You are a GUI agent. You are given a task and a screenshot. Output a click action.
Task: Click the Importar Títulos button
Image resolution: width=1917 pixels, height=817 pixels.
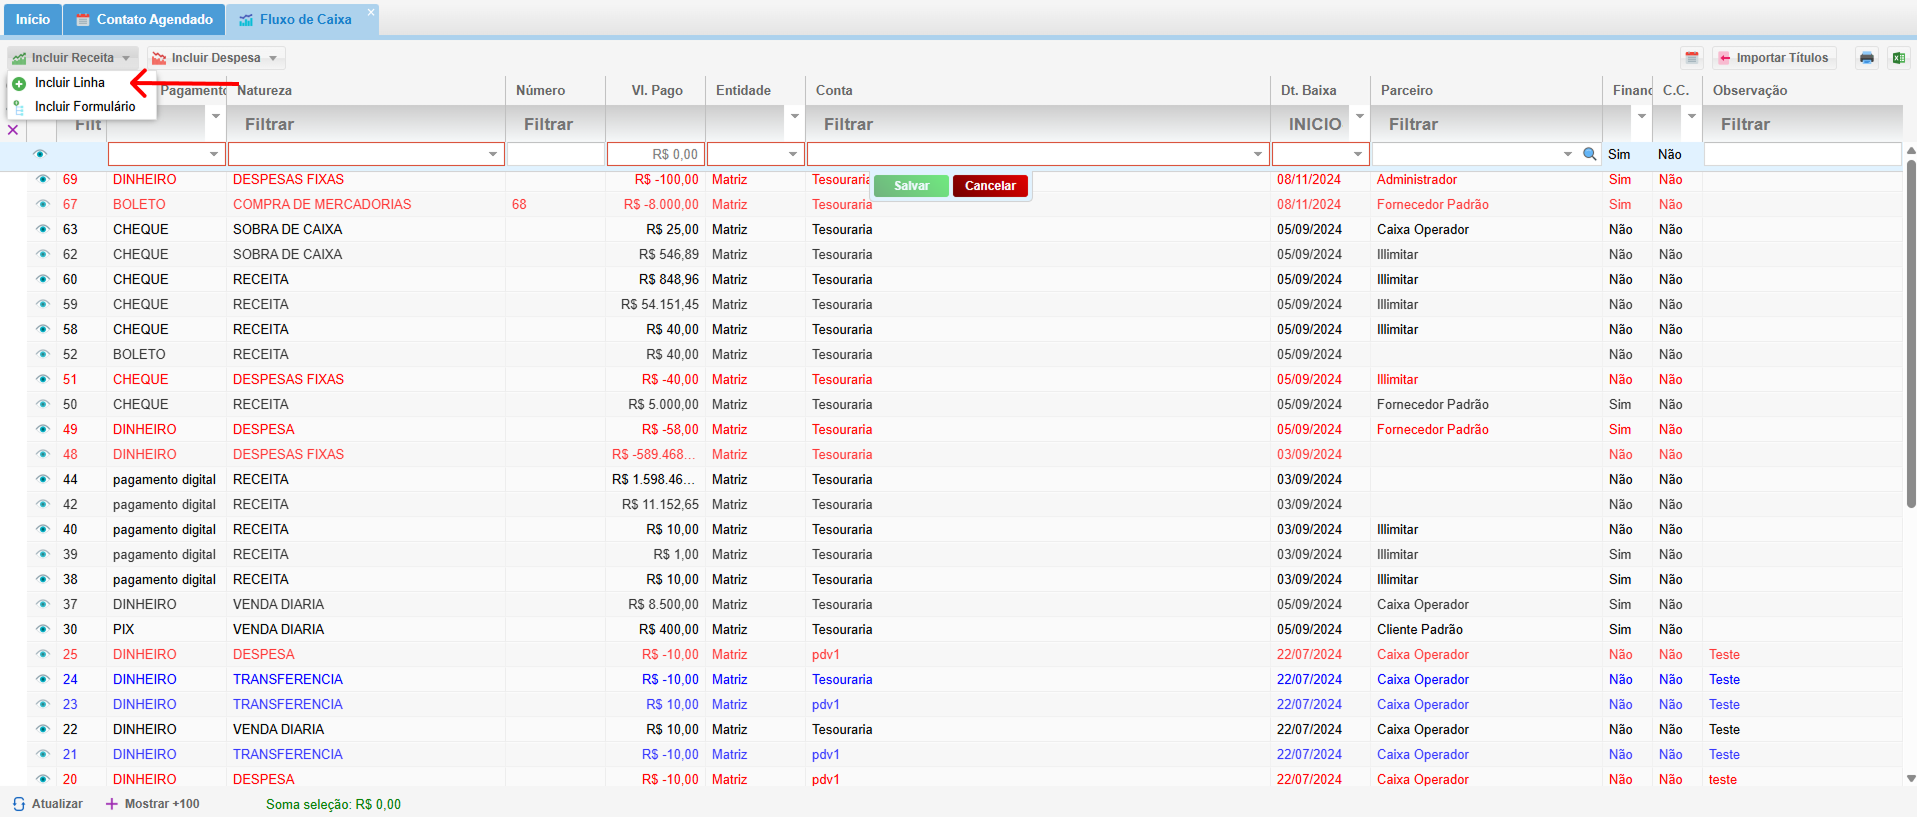coord(1774,58)
